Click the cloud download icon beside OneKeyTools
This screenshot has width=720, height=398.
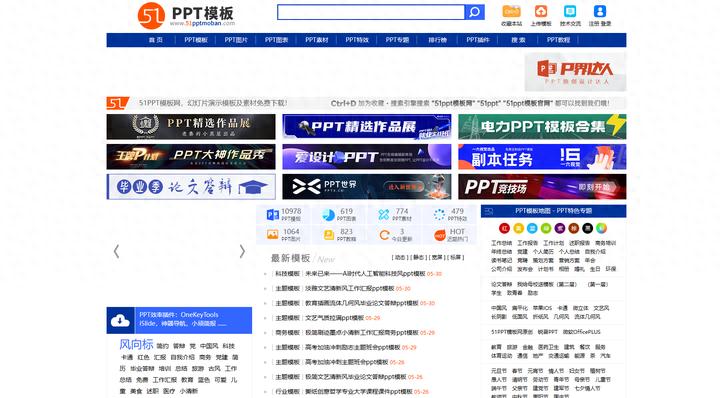pos(120,320)
